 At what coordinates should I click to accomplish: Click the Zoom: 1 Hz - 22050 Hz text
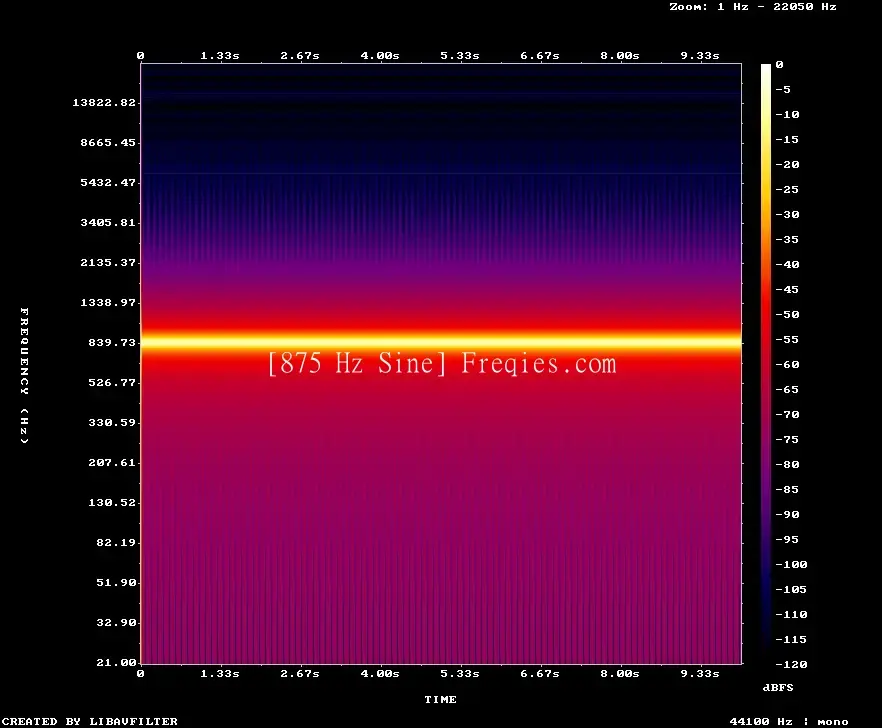(x=753, y=7)
